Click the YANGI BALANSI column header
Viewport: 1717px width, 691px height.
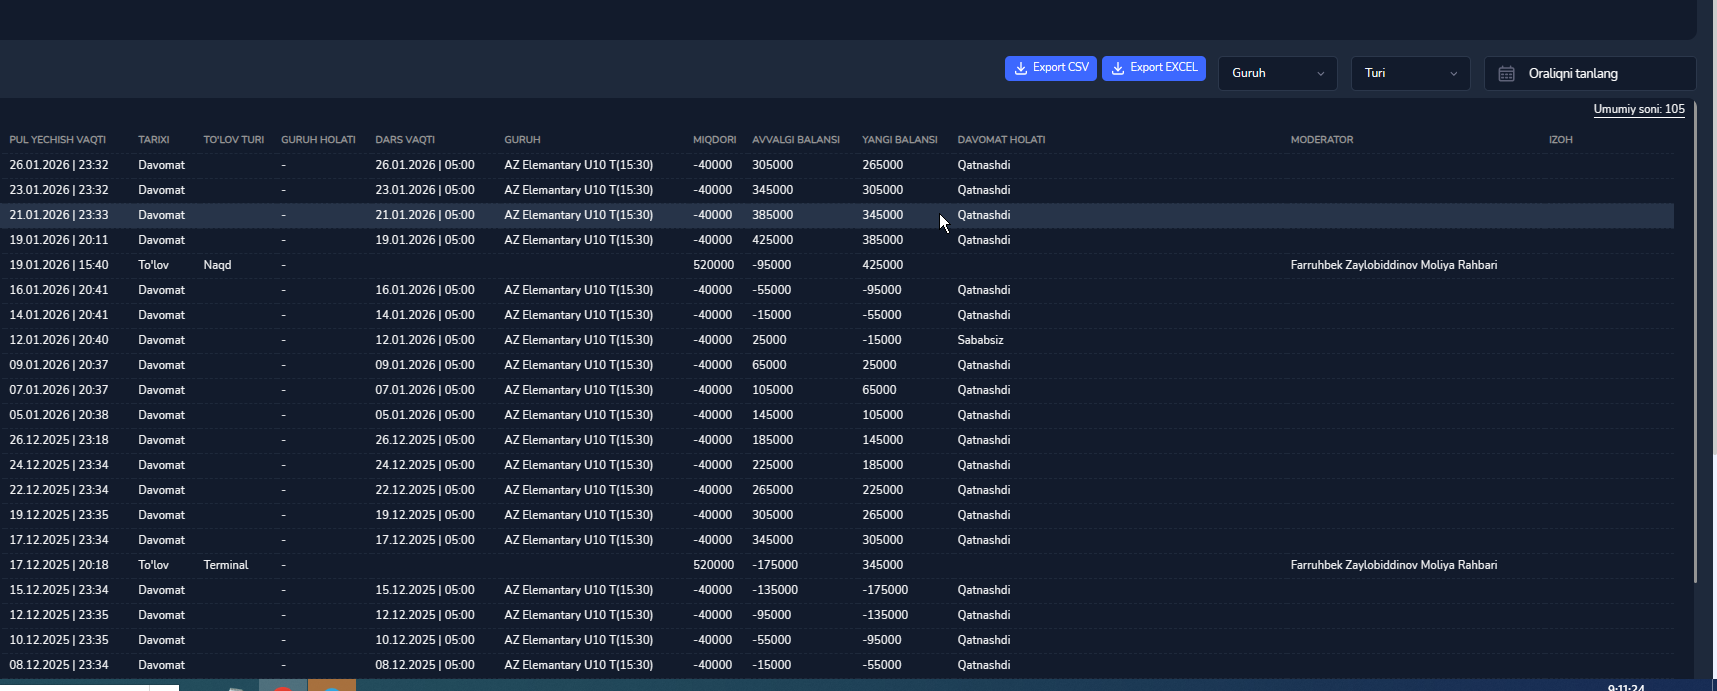point(900,140)
